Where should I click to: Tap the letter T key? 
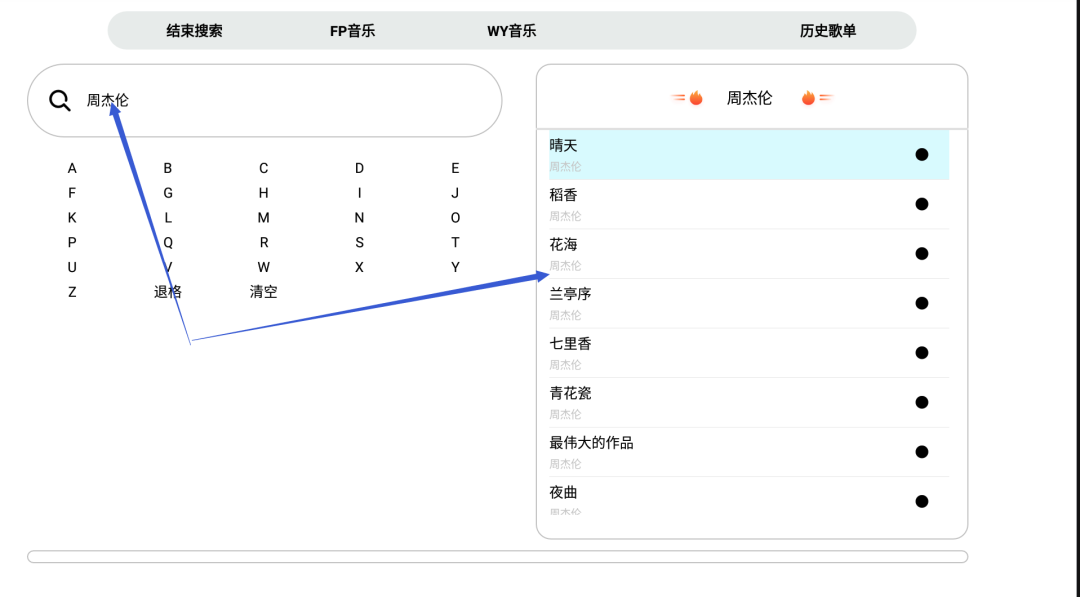tap(455, 242)
